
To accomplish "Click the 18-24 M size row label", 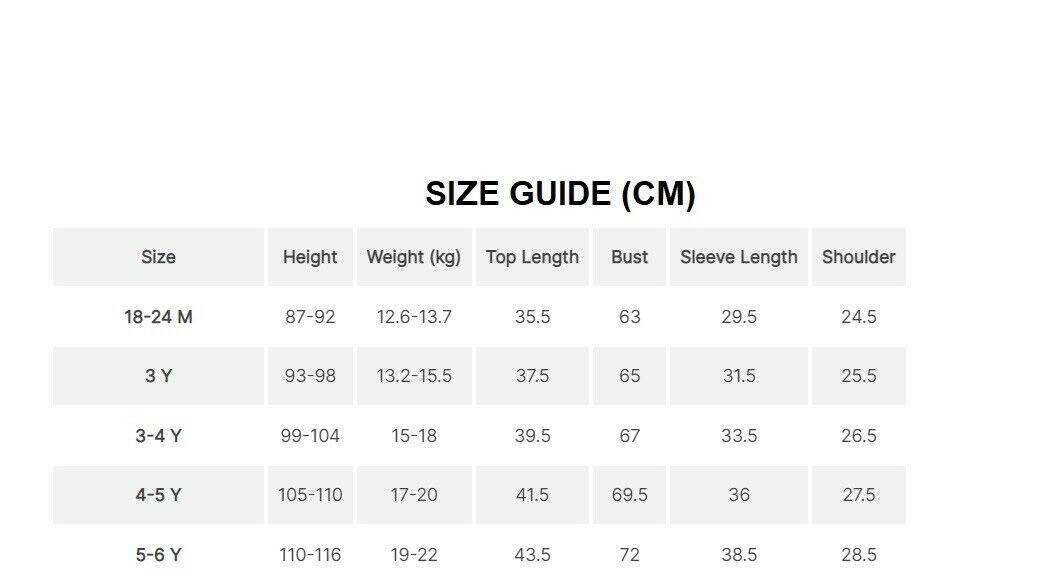I will click(x=158, y=317).
